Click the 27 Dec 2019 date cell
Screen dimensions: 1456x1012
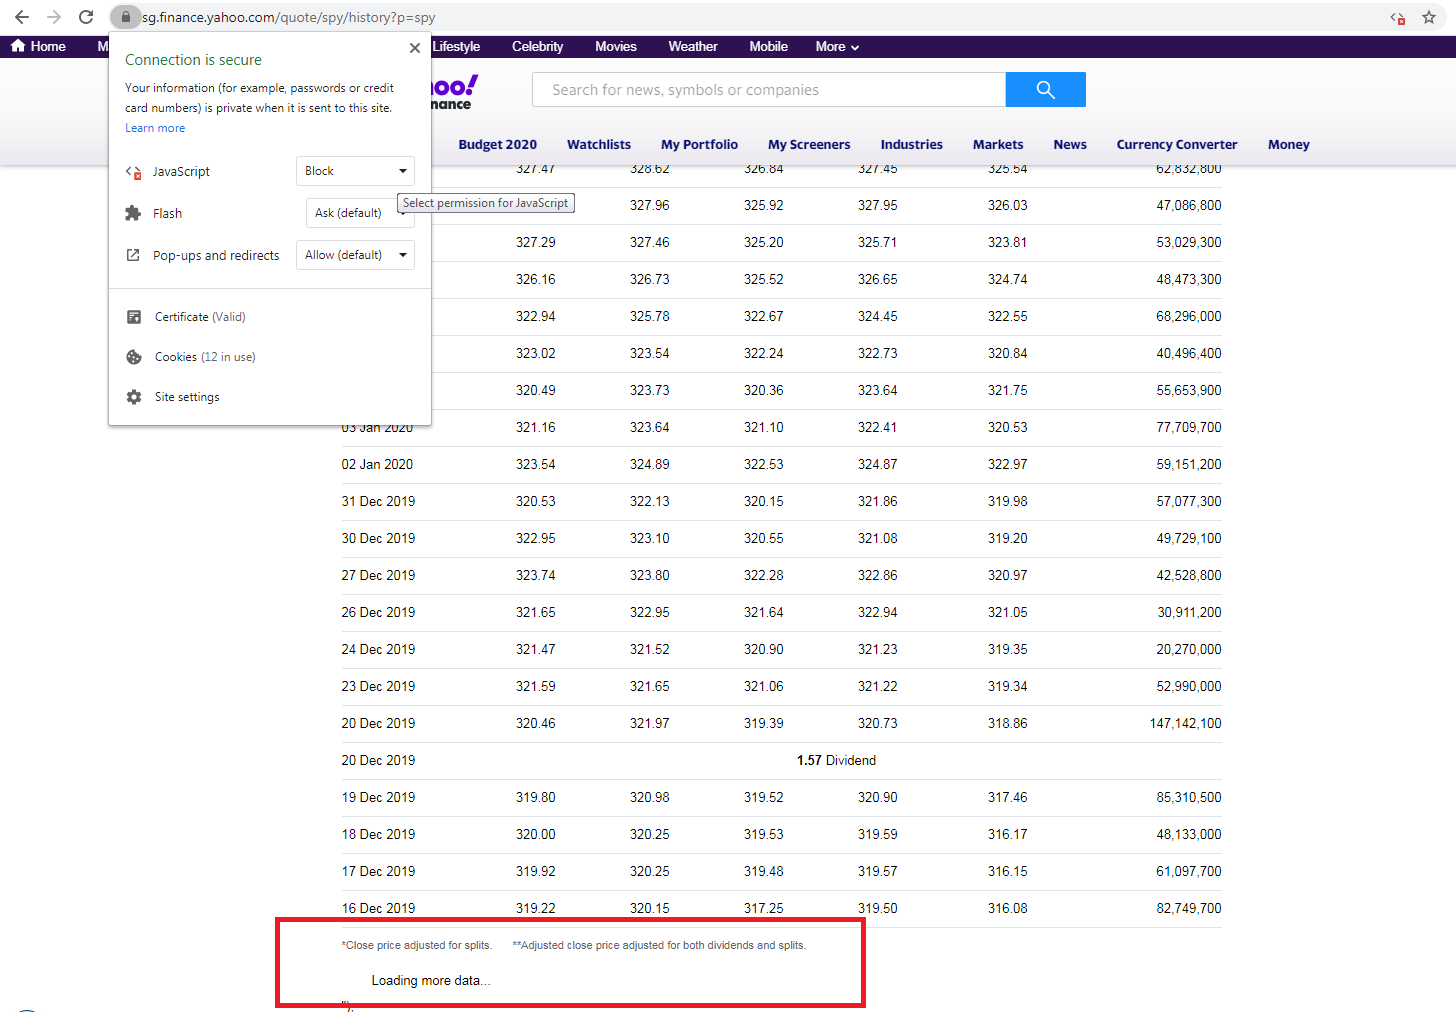tap(378, 575)
